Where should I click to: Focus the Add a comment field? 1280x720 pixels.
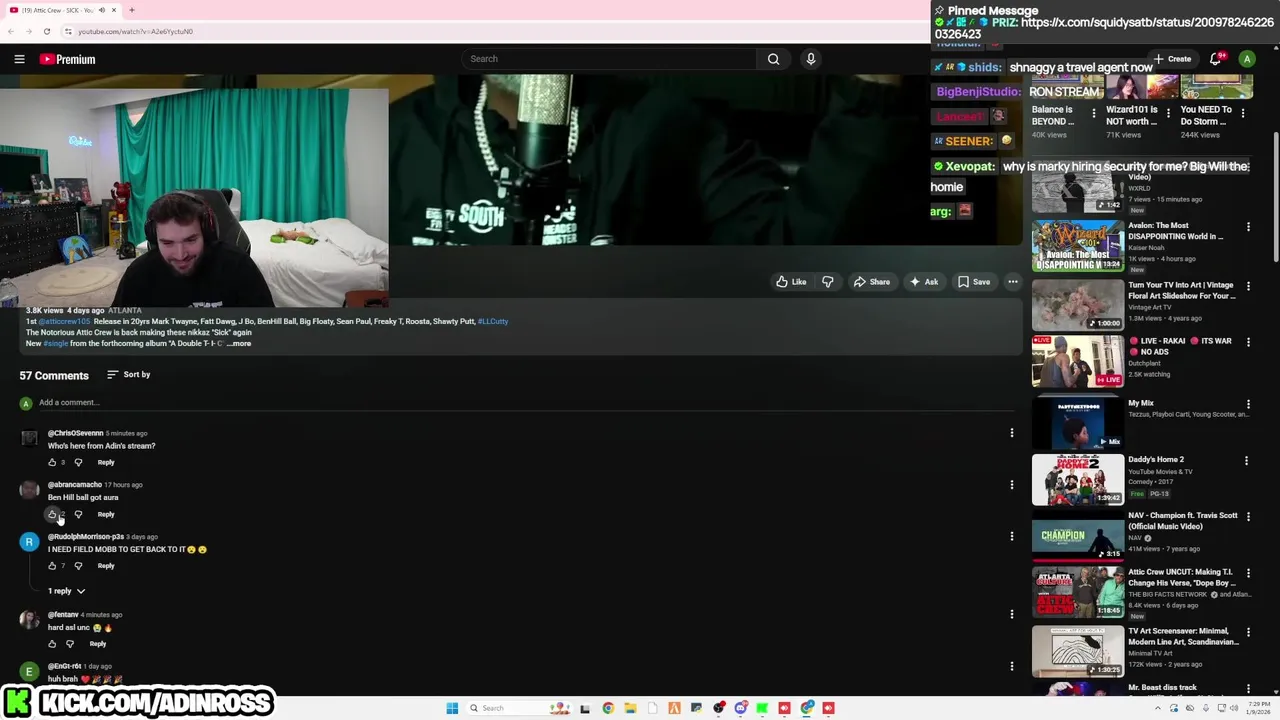pos(525,403)
